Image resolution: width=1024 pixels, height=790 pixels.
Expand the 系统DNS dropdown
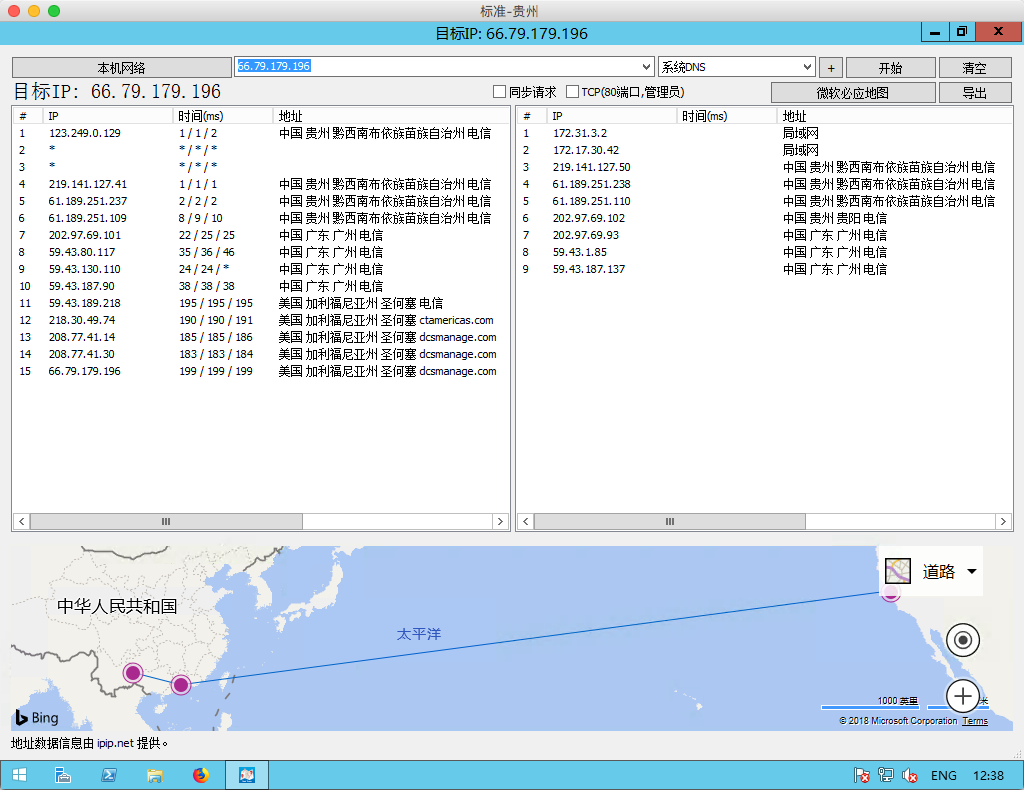808,67
